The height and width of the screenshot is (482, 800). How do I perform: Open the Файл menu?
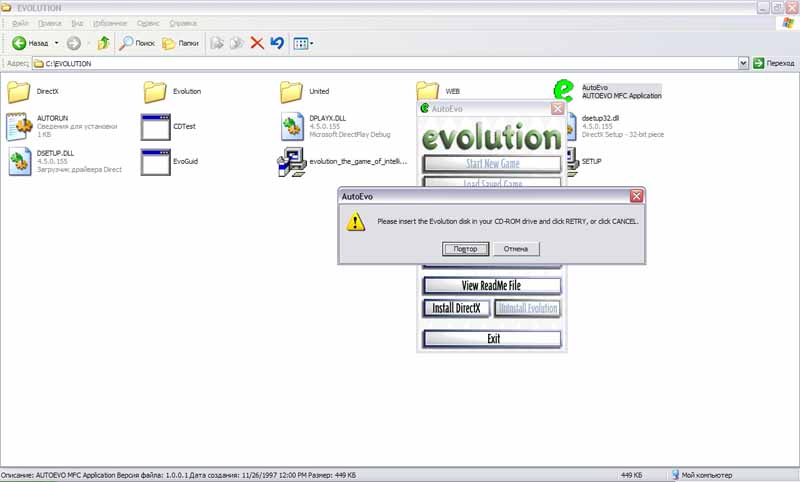point(20,23)
